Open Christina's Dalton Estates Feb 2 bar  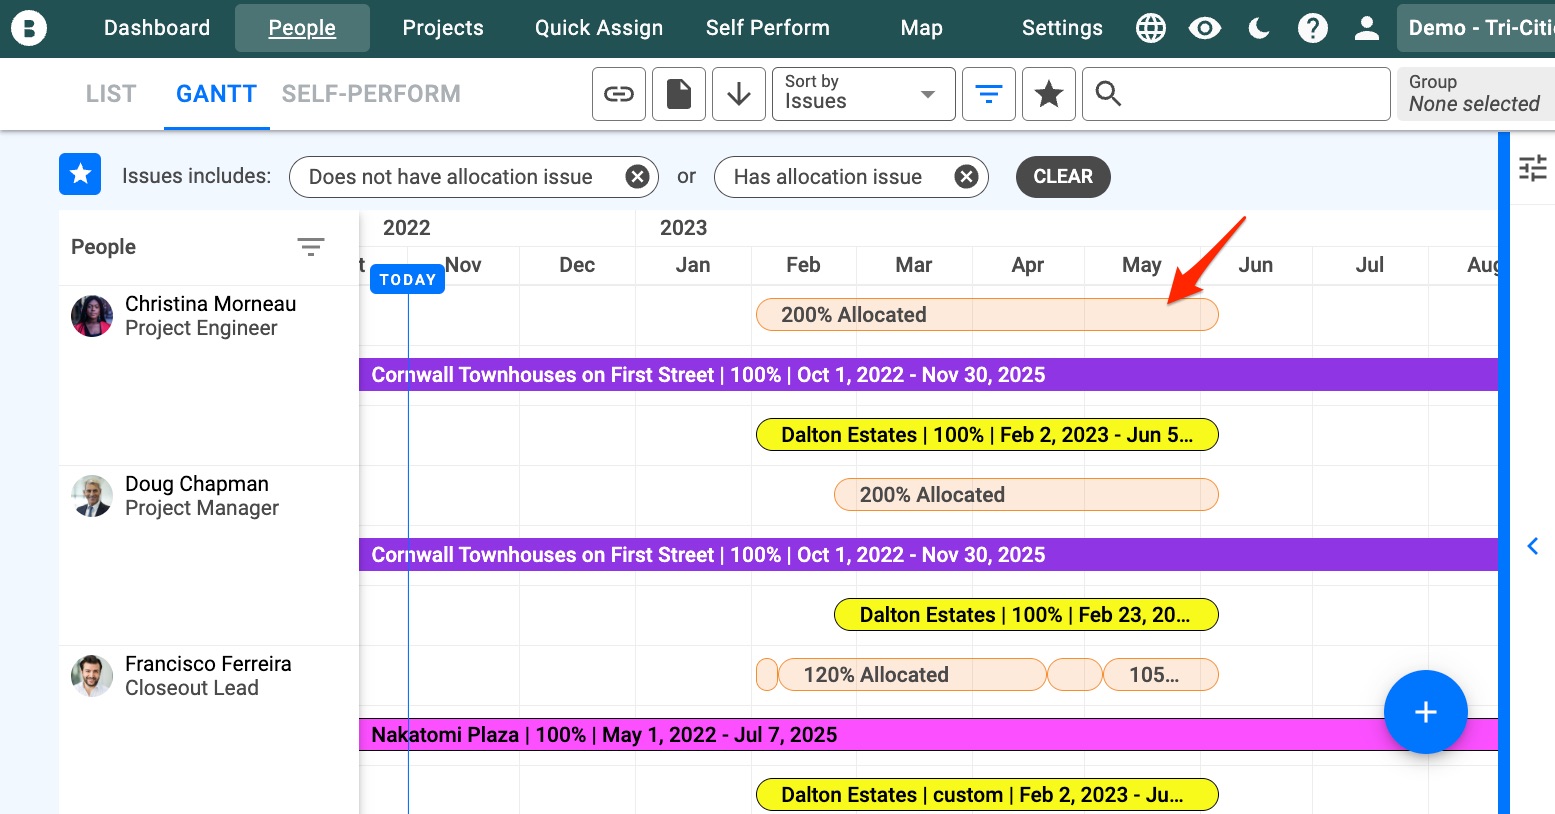click(987, 435)
